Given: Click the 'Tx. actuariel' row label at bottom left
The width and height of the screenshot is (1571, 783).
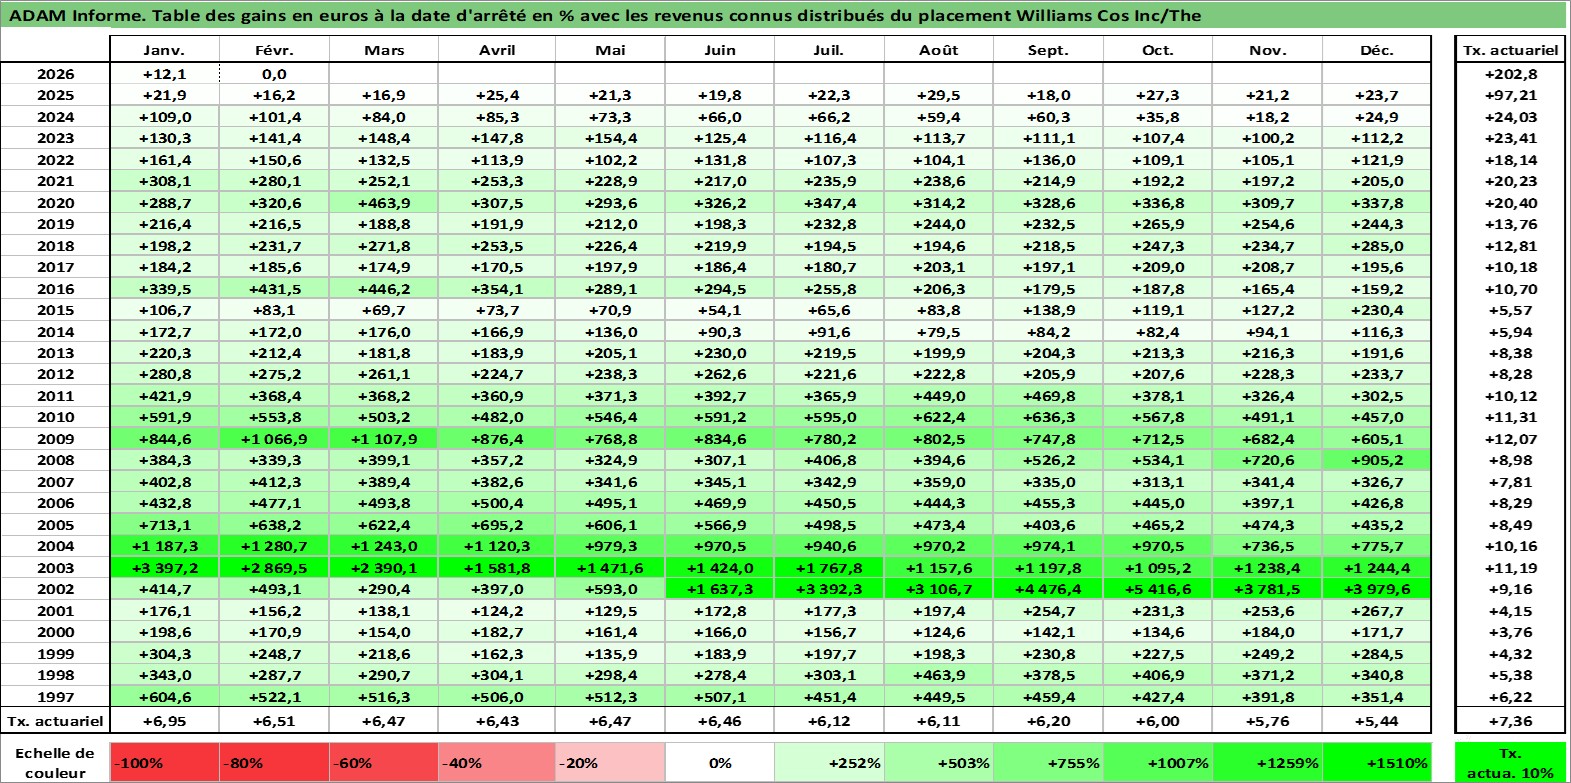Looking at the screenshot, I should point(55,720).
